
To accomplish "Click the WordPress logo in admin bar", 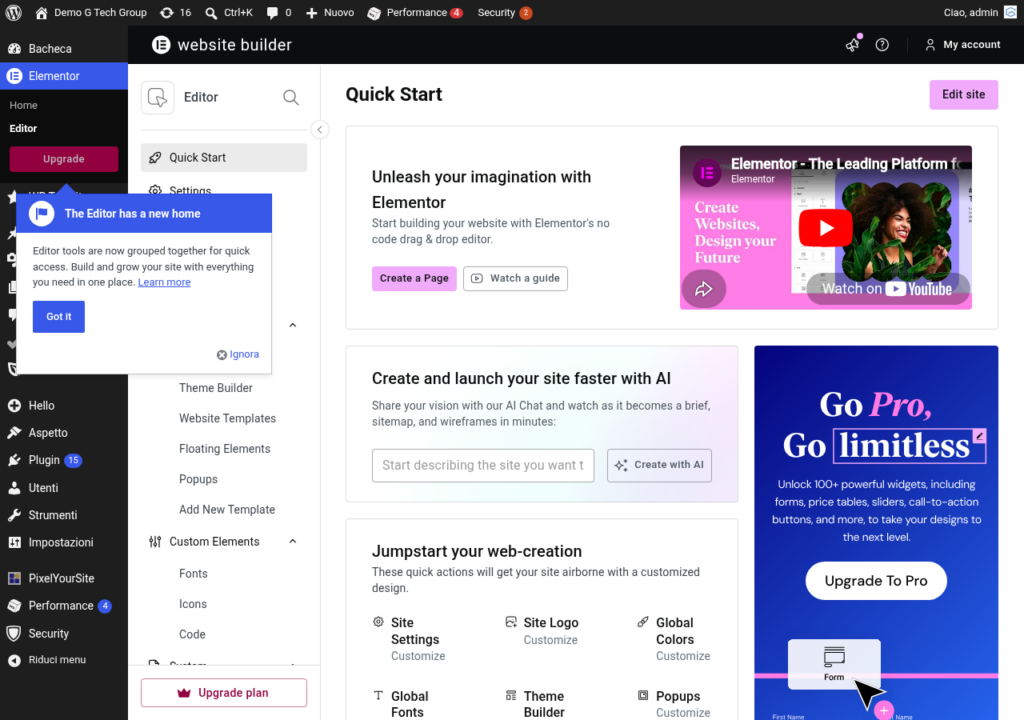I will tap(14, 12).
